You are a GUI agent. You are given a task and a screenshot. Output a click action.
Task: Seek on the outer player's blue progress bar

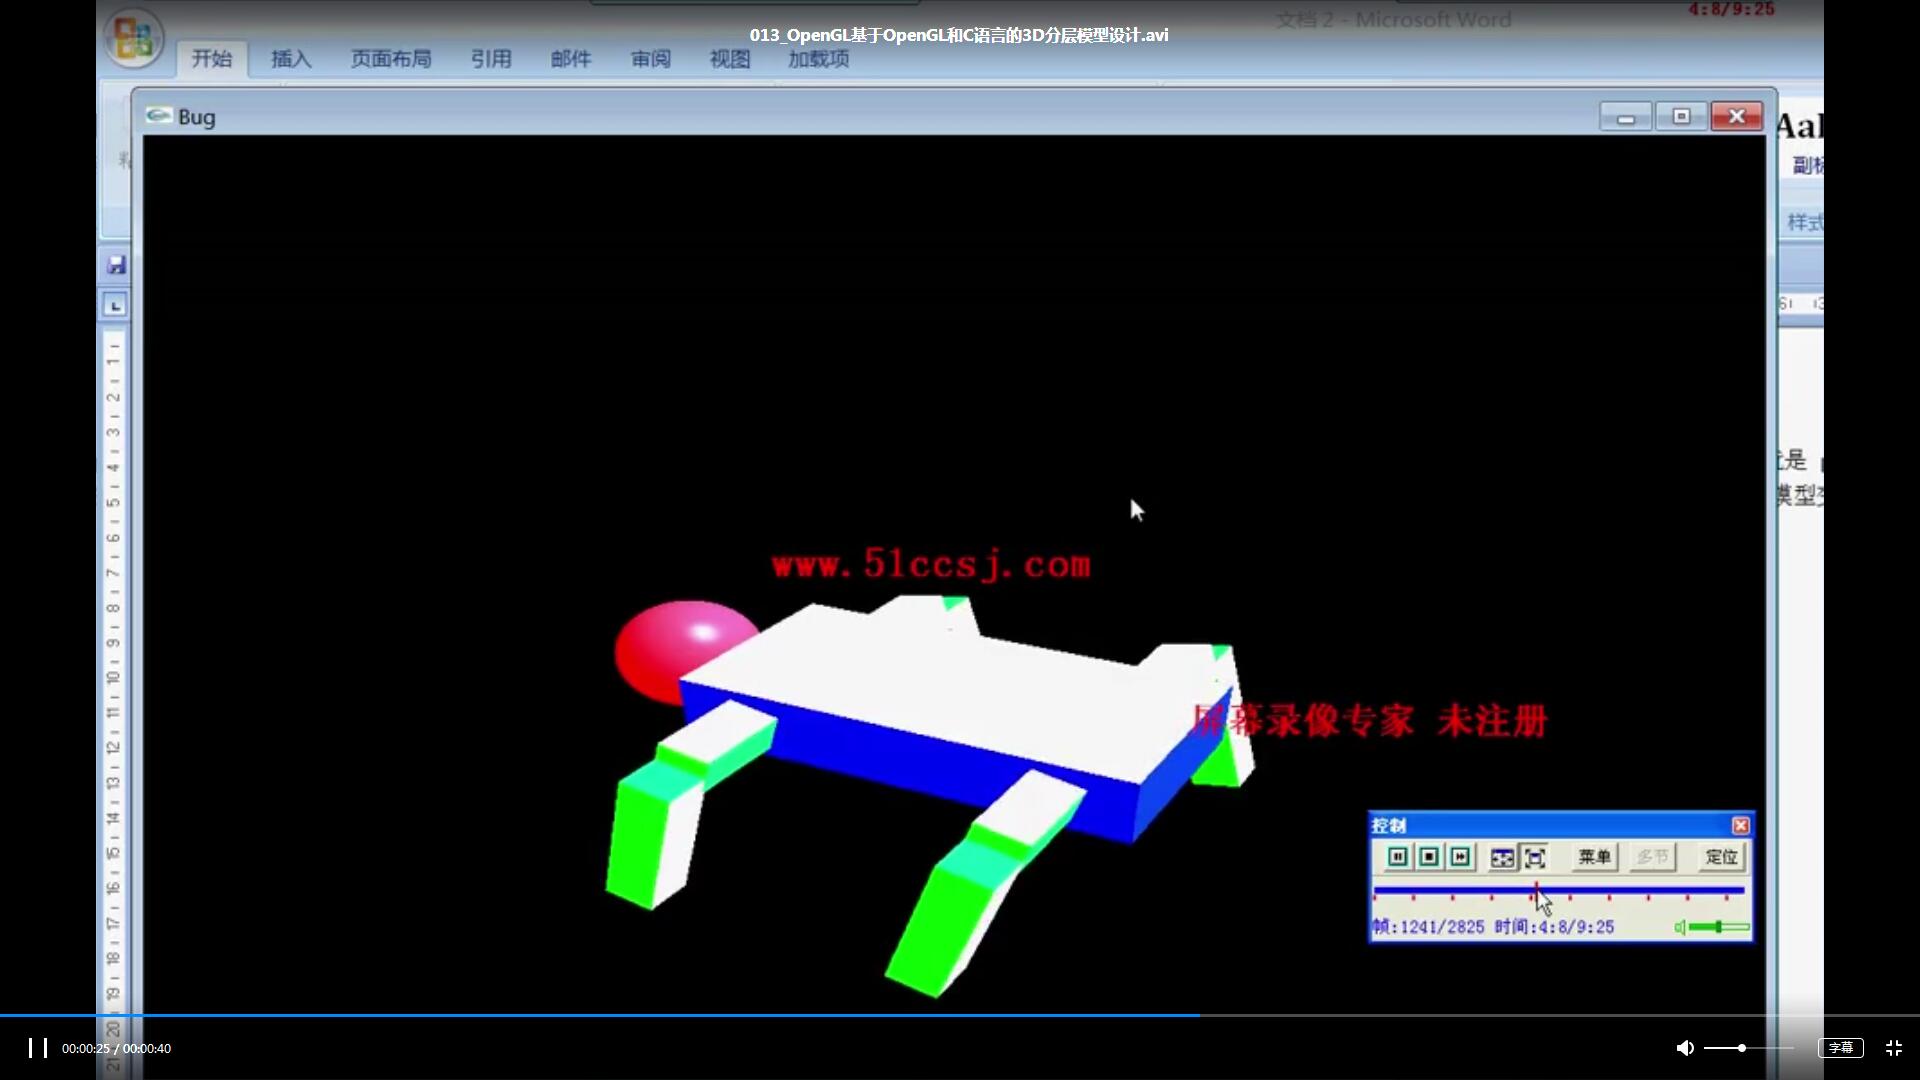[x=960, y=1015]
